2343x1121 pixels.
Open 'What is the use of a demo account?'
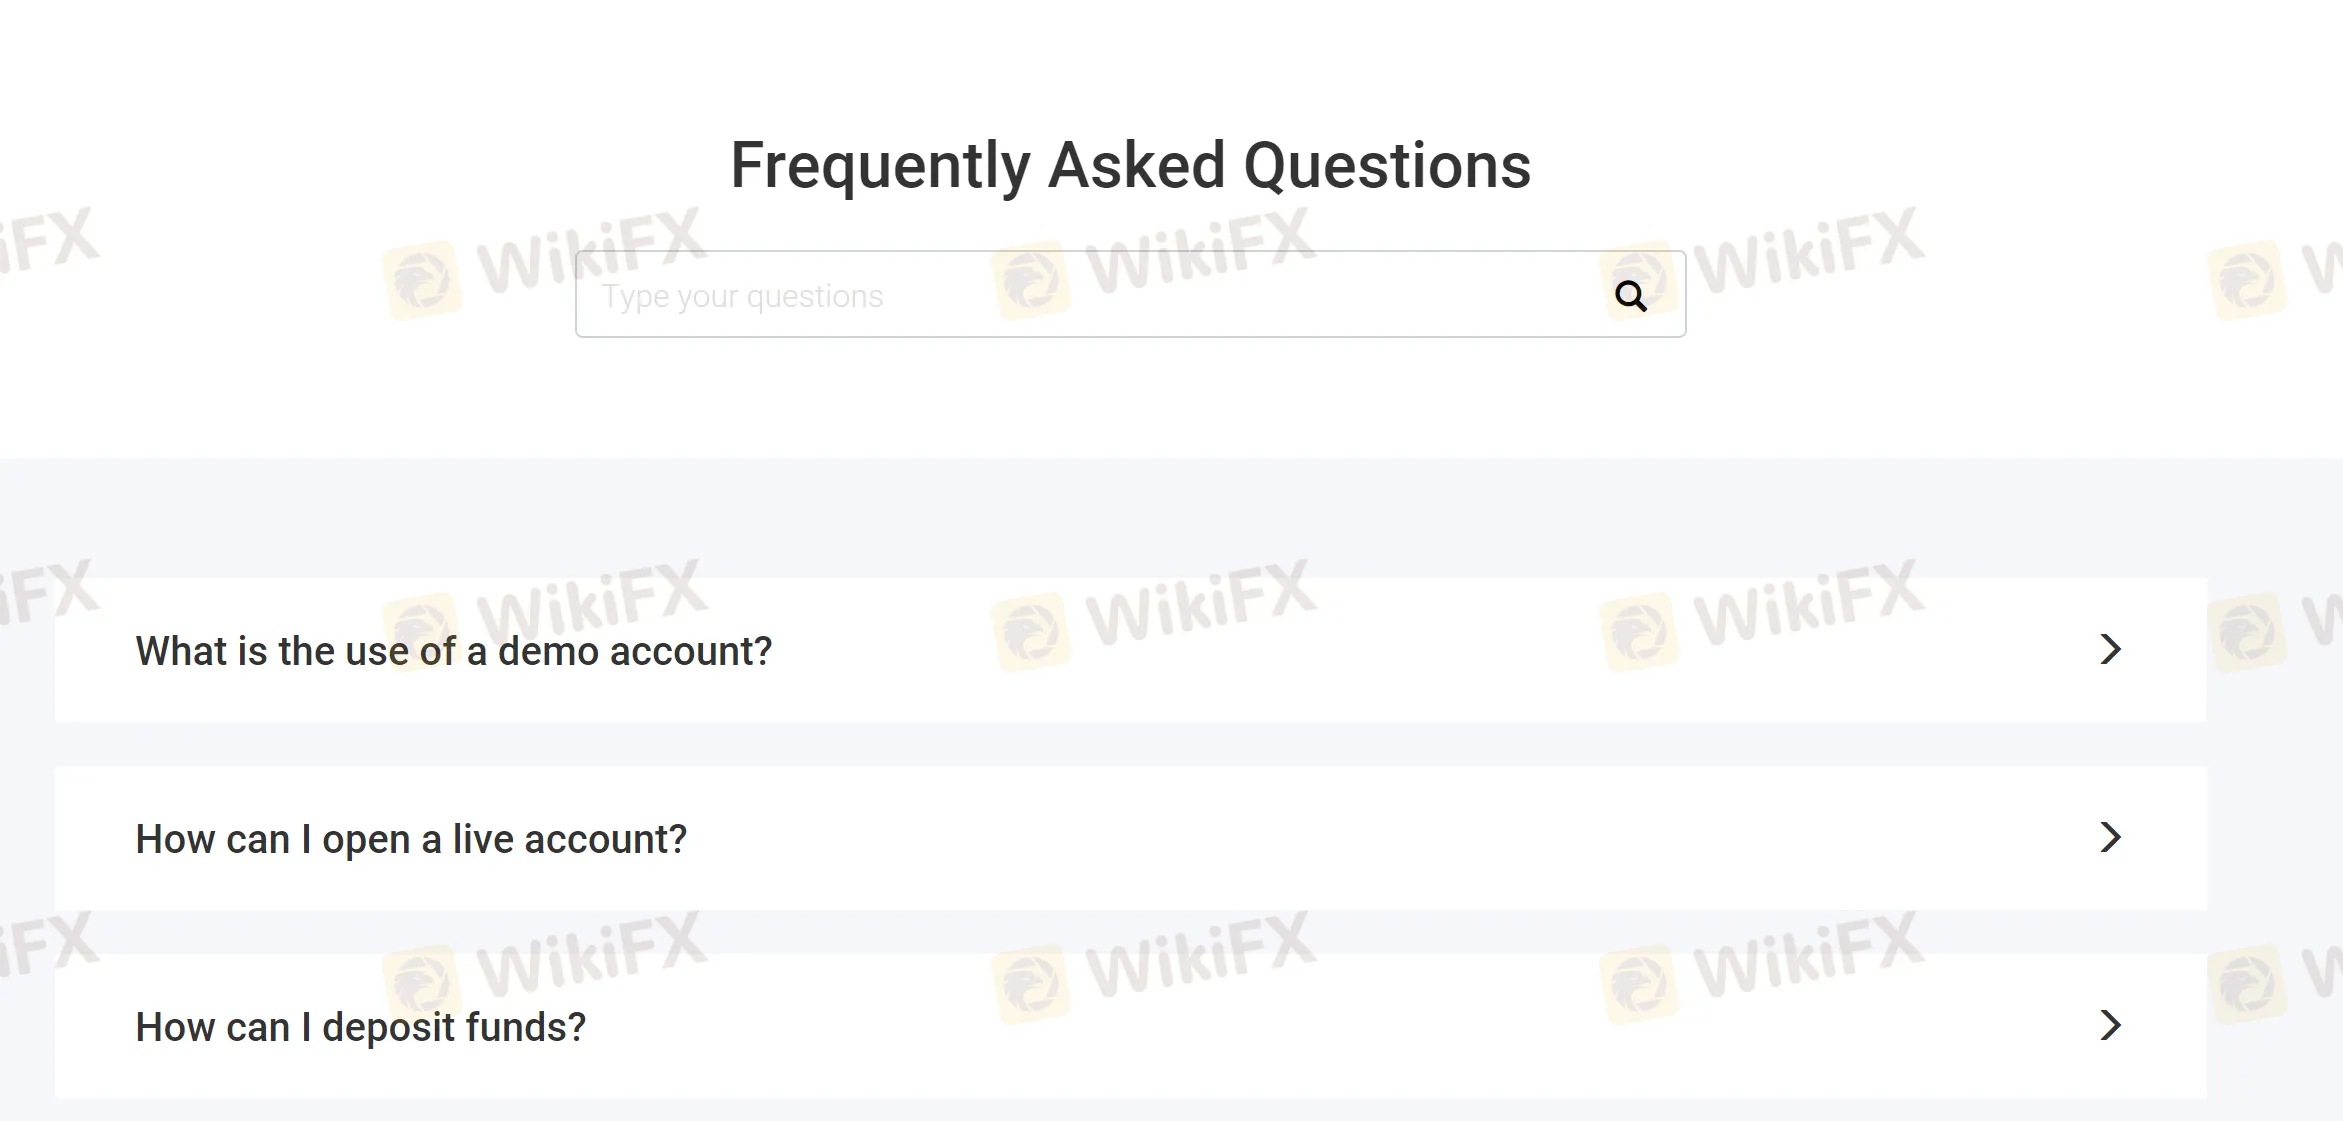tap(453, 650)
